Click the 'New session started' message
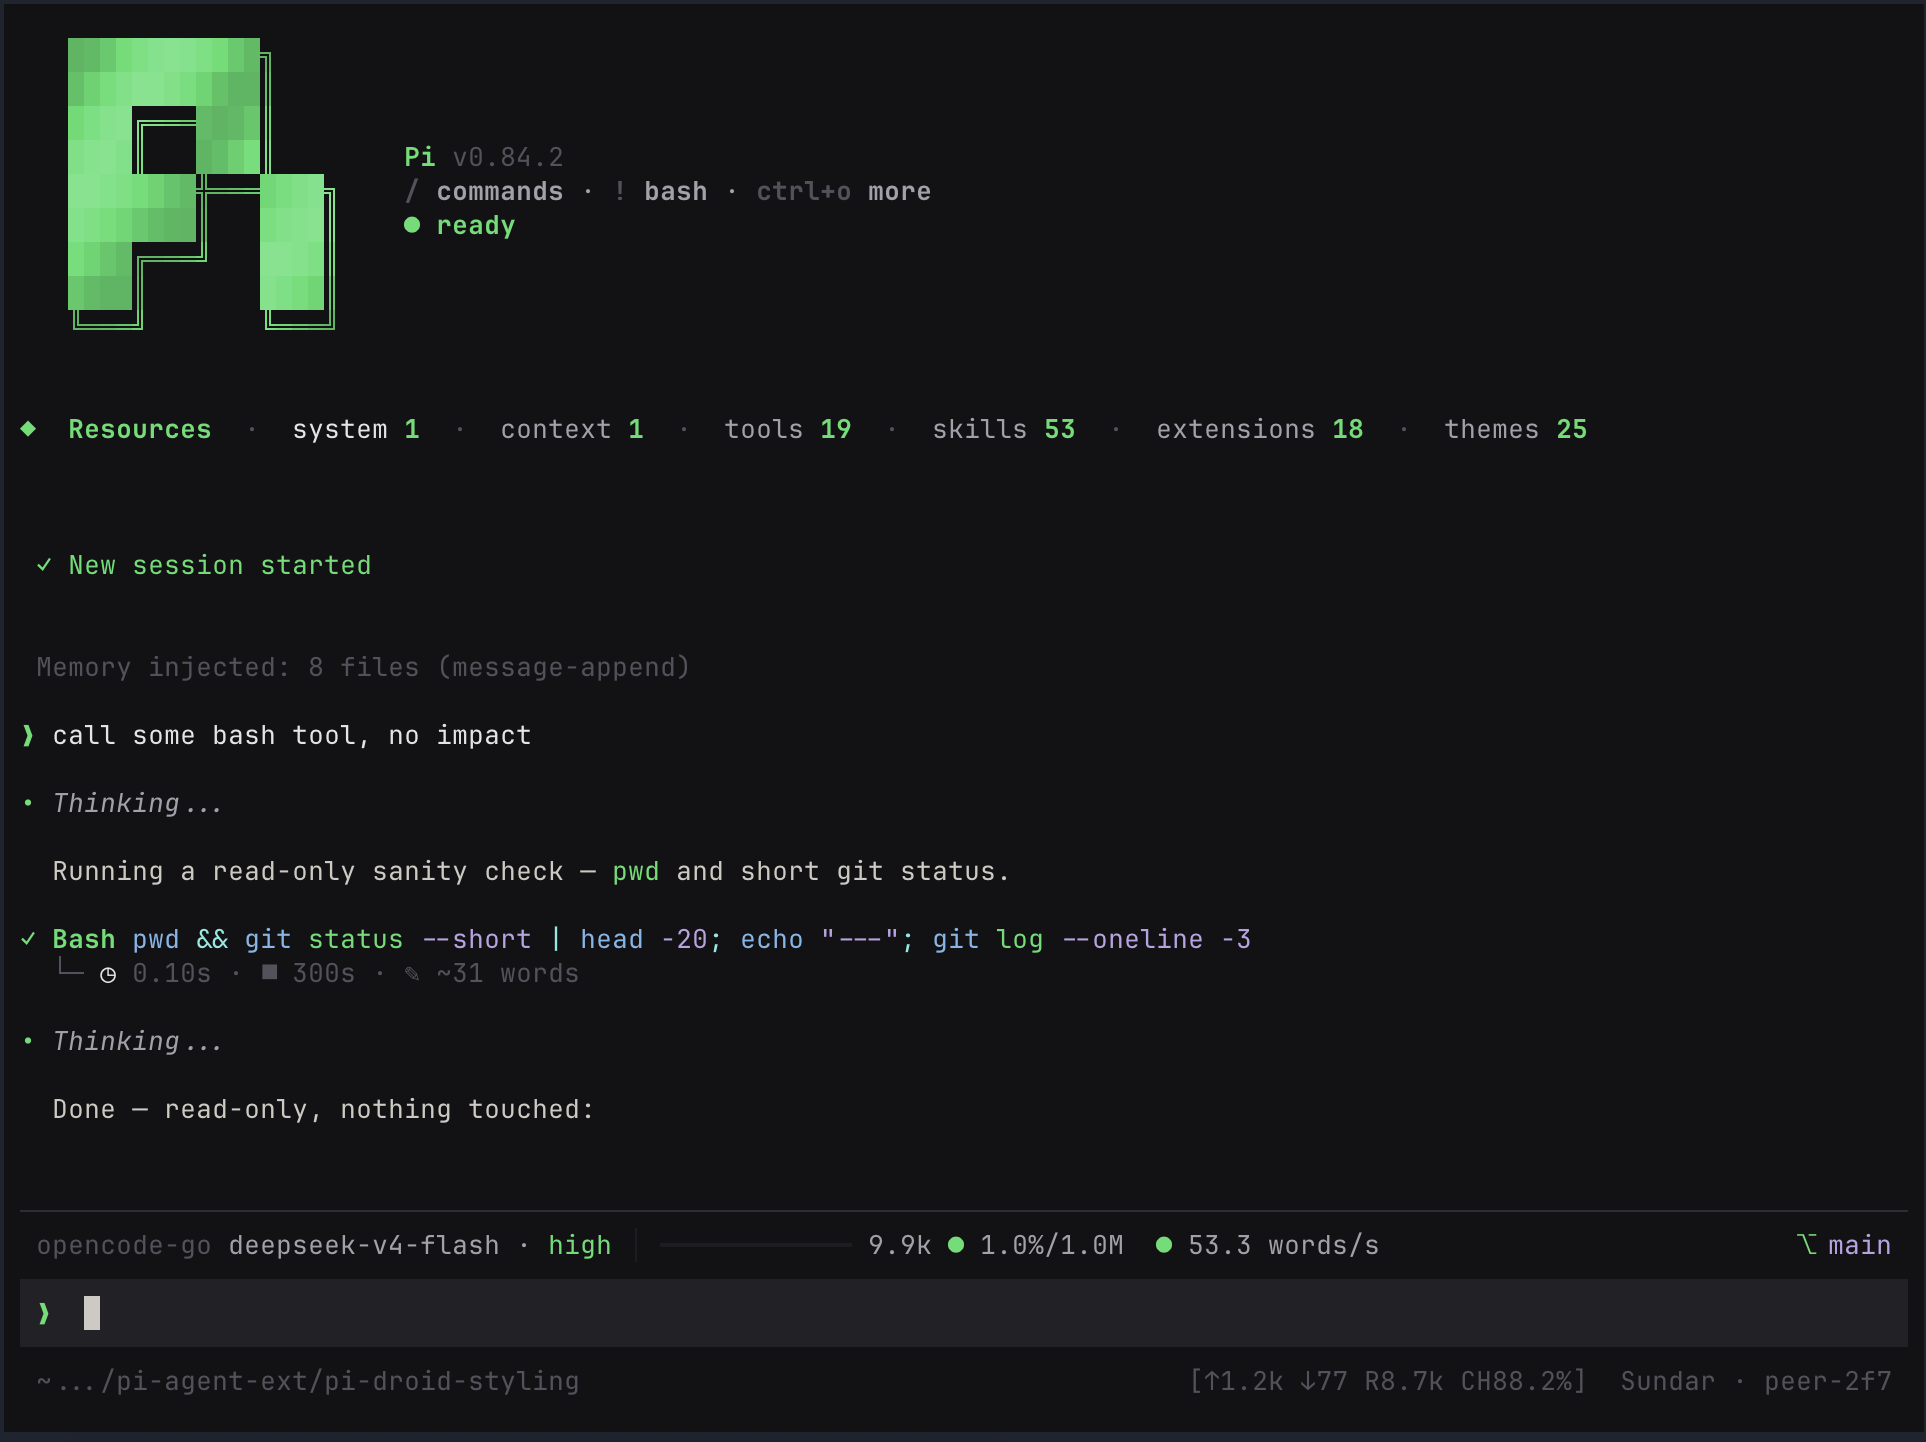The width and height of the screenshot is (1926, 1442). (x=220, y=566)
